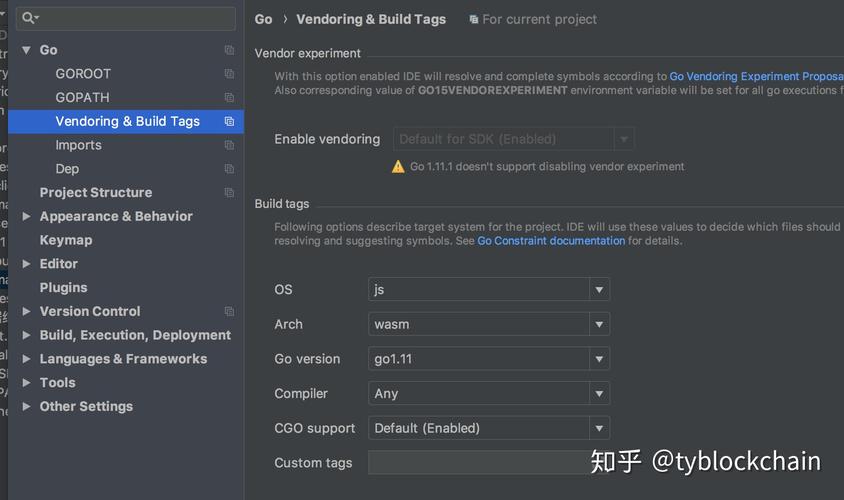
Task: Click the project-level icon beside Version Control
Action: click(x=229, y=312)
